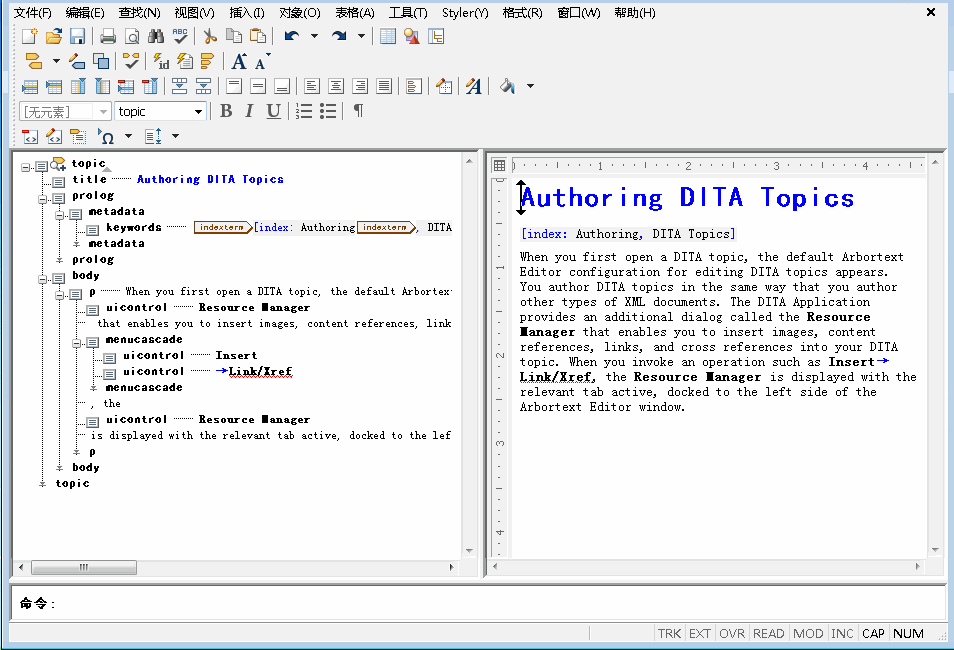Toggle Italic formatting
This screenshot has width=954, height=650.
coord(249,111)
